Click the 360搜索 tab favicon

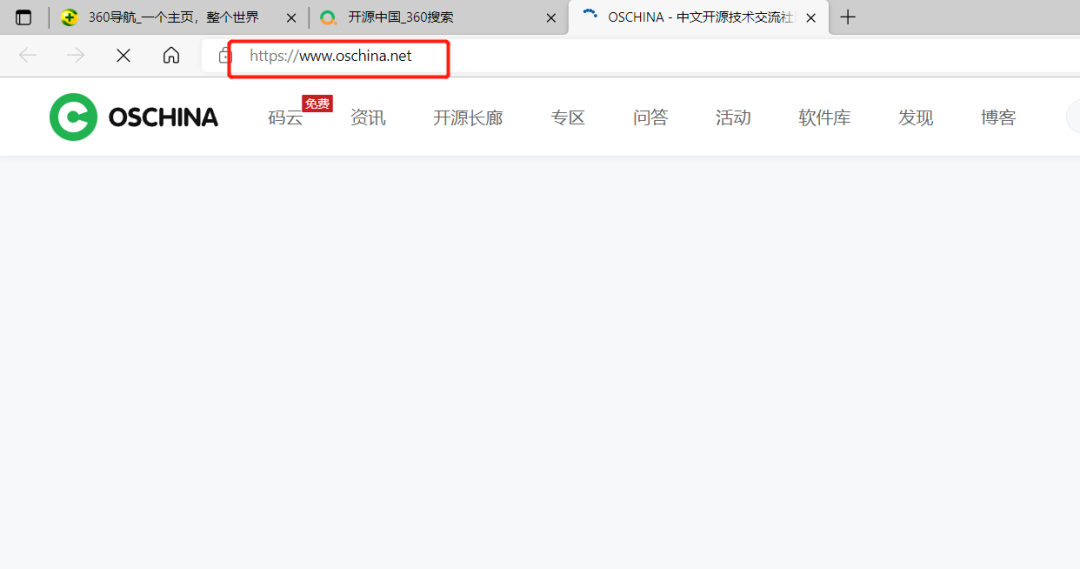[329, 18]
